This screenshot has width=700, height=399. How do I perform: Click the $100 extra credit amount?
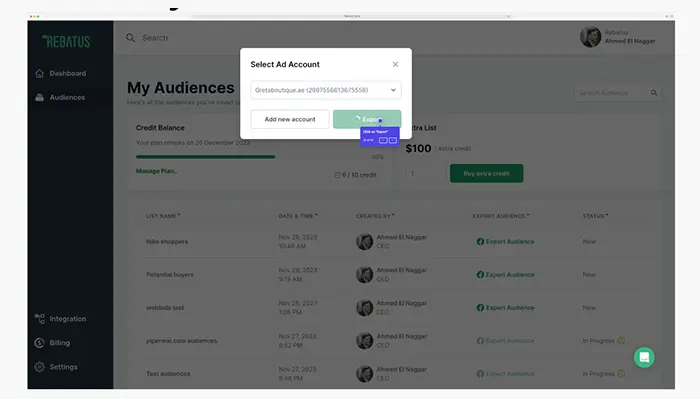coord(418,149)
